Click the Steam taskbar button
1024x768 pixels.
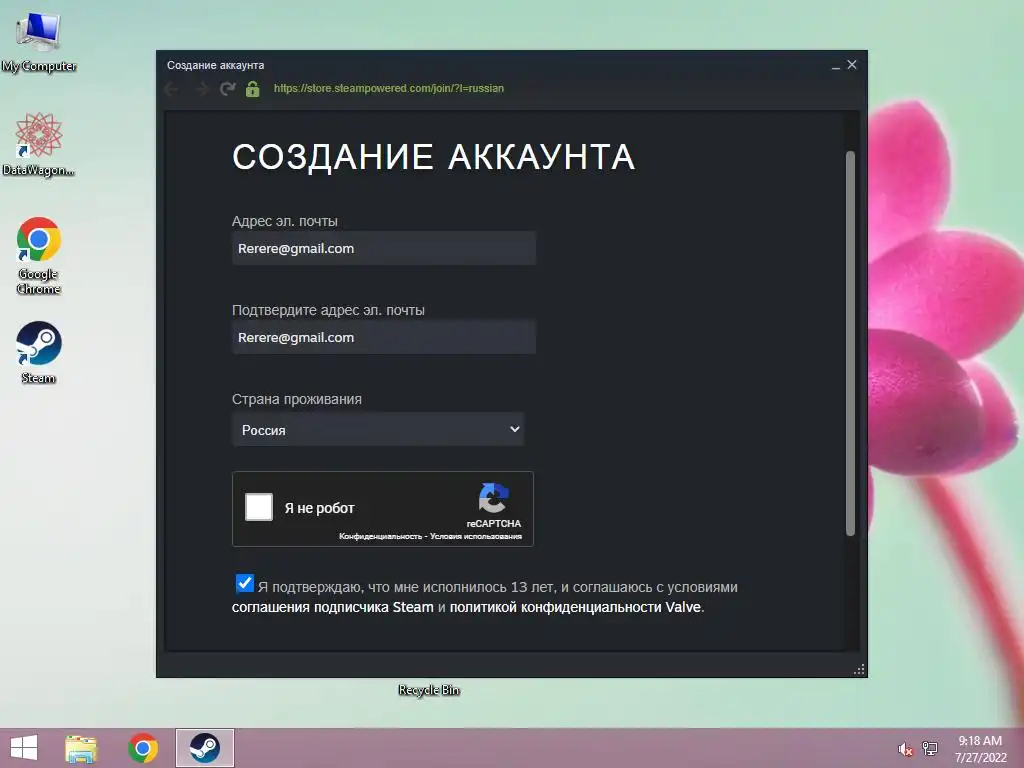[x=204, y=748]
